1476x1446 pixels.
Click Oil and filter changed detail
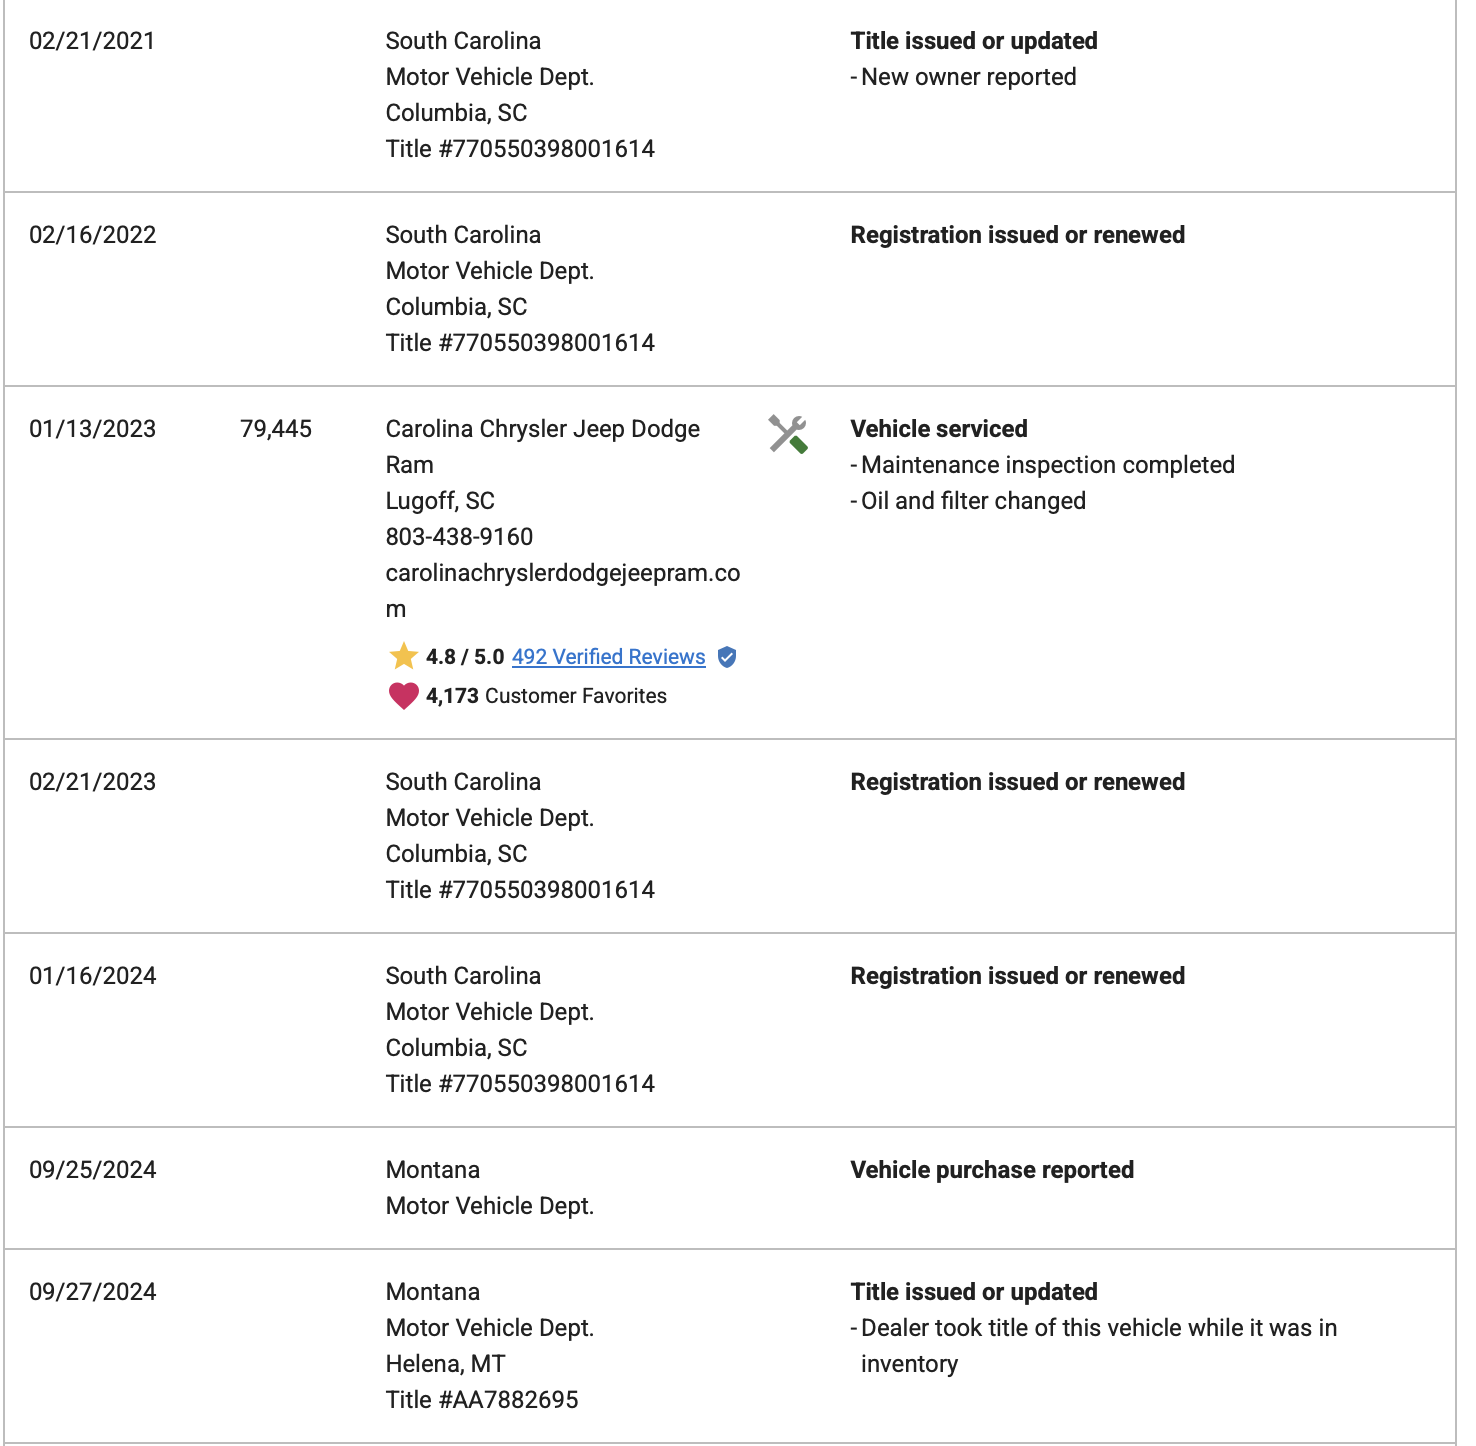tap(968, 501)
